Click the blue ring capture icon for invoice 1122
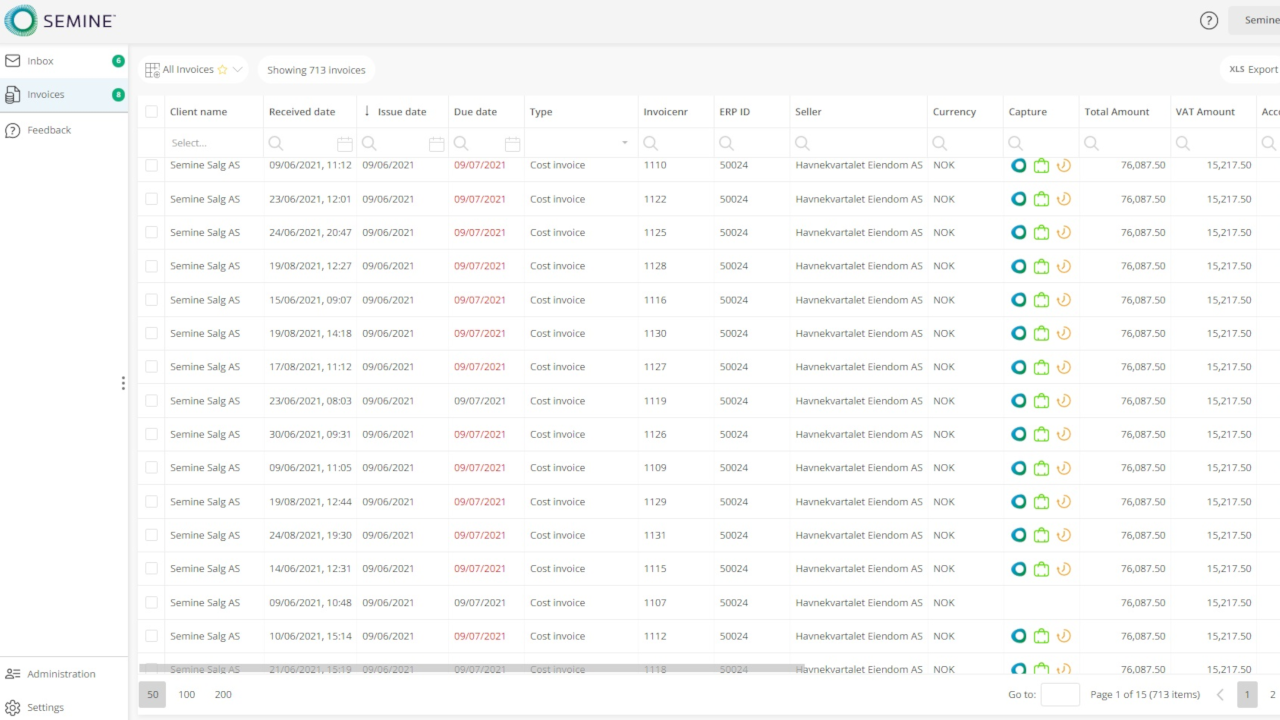This screenshot has height=720, width=1280. coord(1019,199)
